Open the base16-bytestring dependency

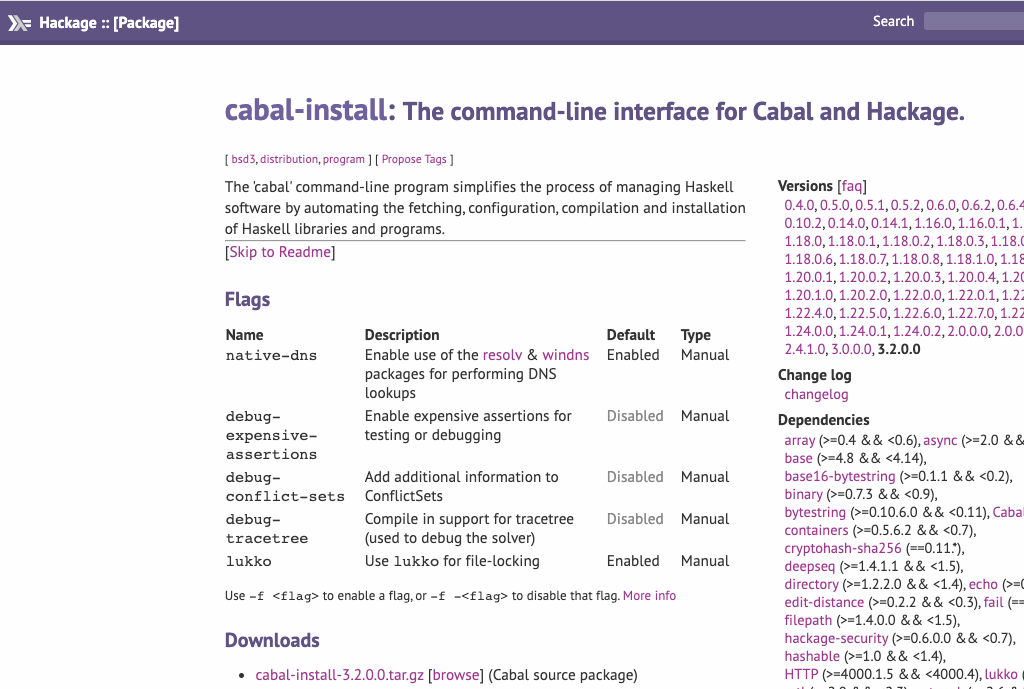coord(840,477)
